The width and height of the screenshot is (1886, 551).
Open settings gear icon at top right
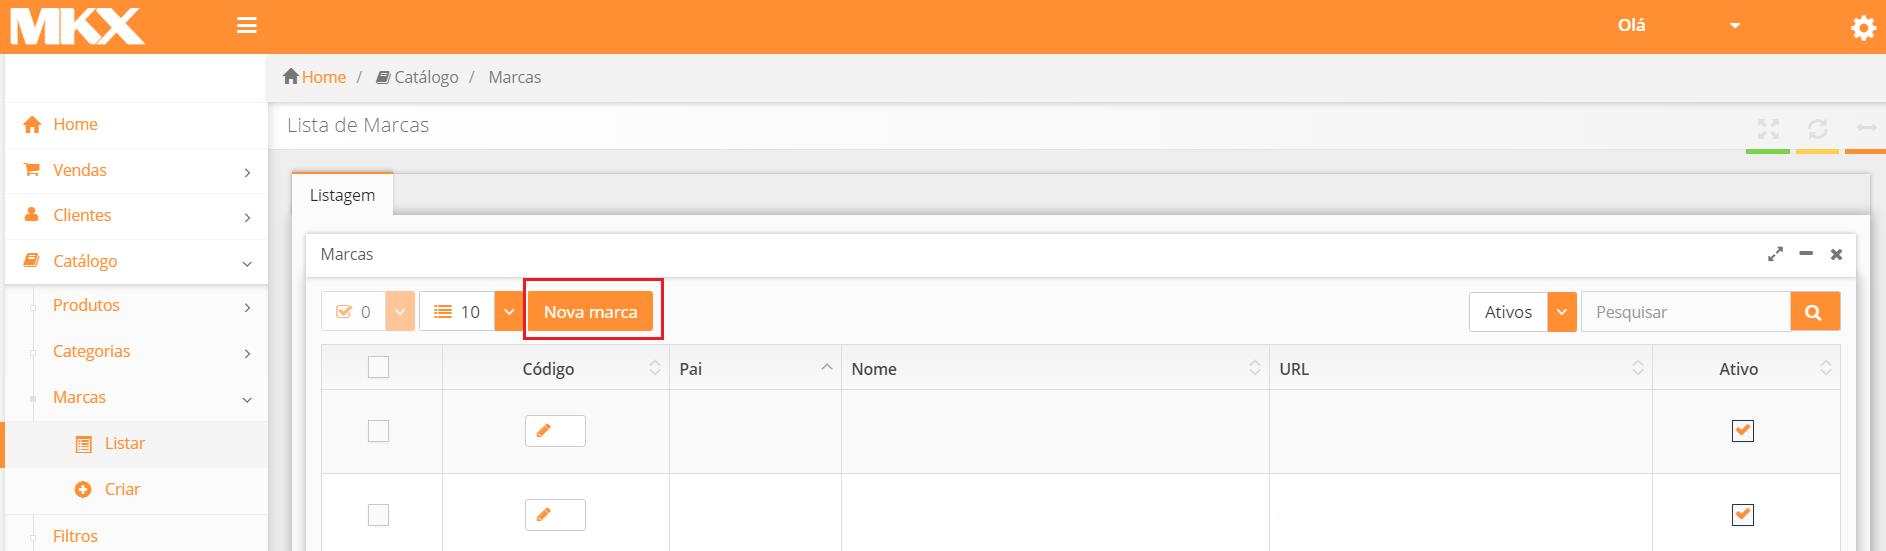point(1863,29)
